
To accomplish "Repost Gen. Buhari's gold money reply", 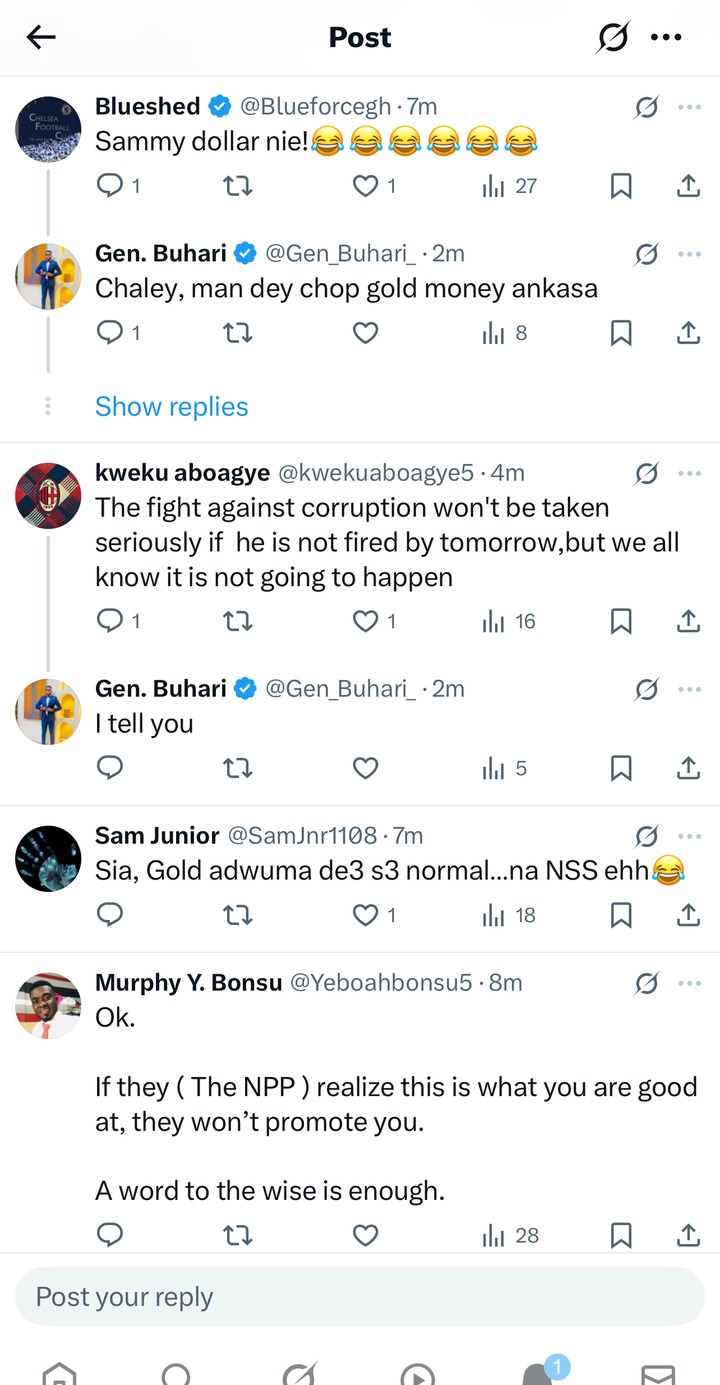I will click(x=238, y=332).
